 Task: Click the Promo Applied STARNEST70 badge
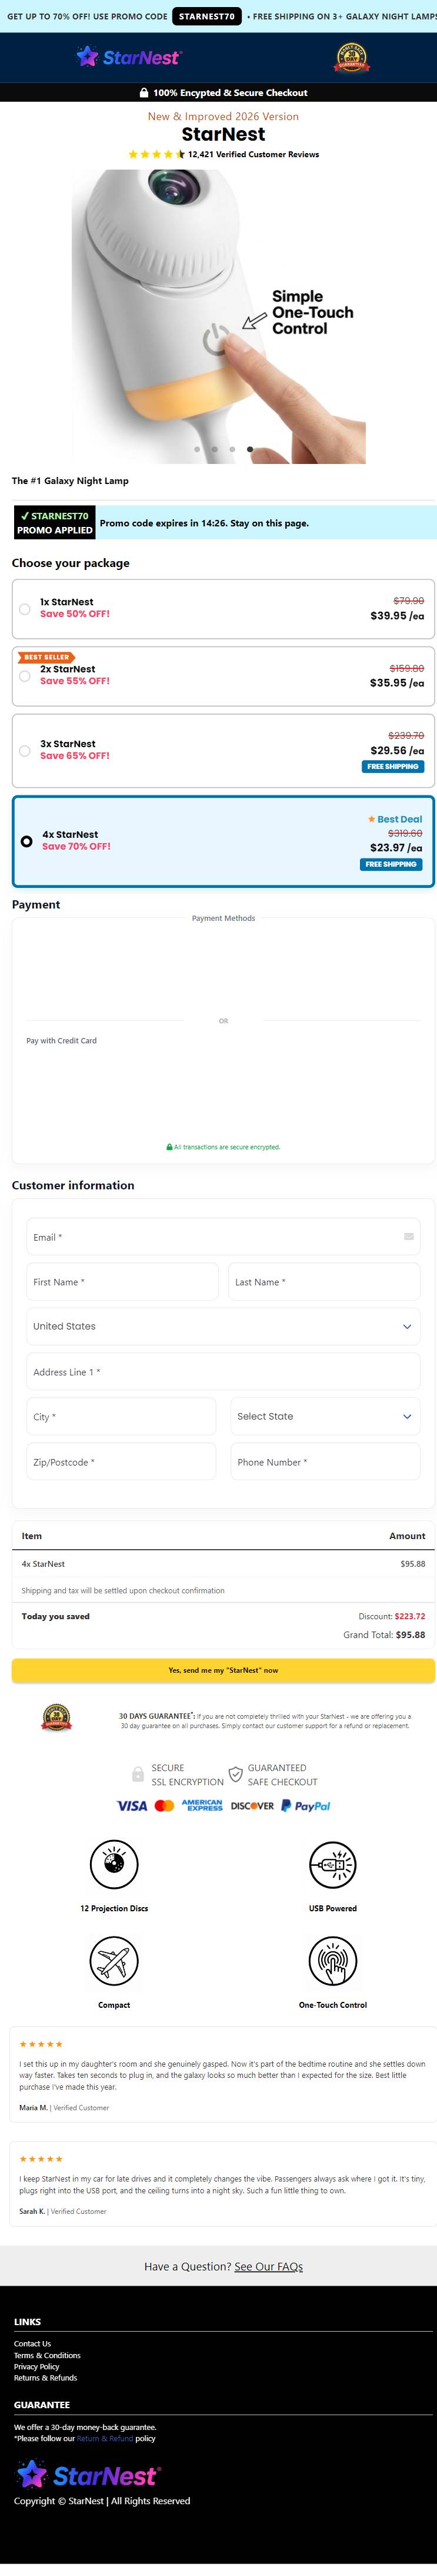[55, 523]
